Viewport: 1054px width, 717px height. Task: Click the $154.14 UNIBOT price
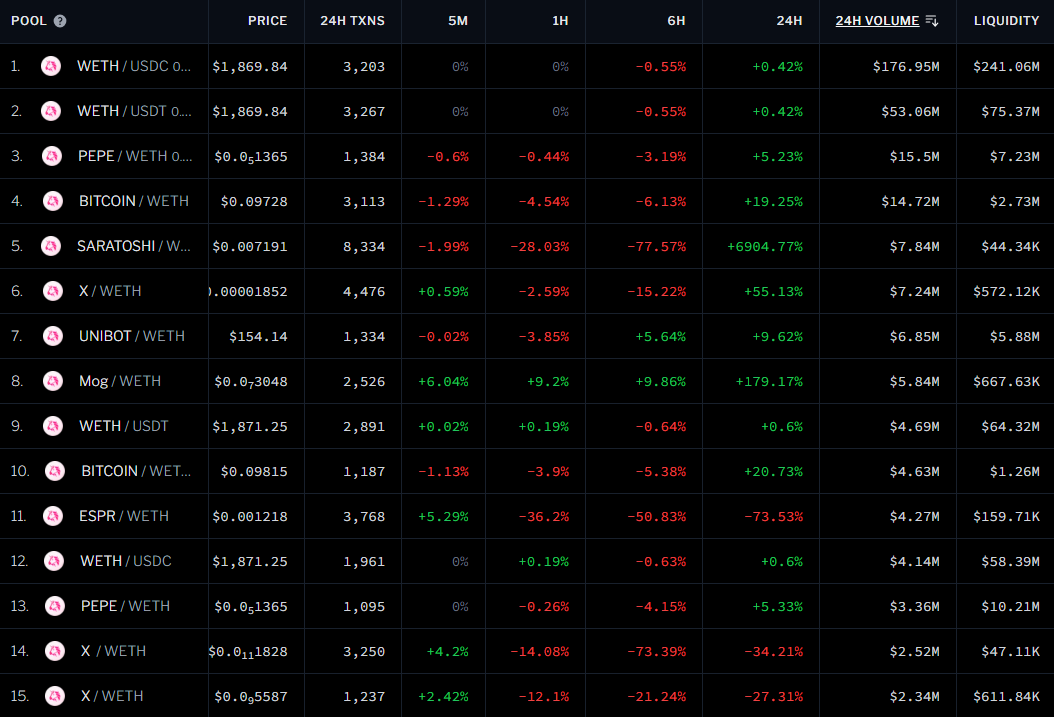pos(258,337)
